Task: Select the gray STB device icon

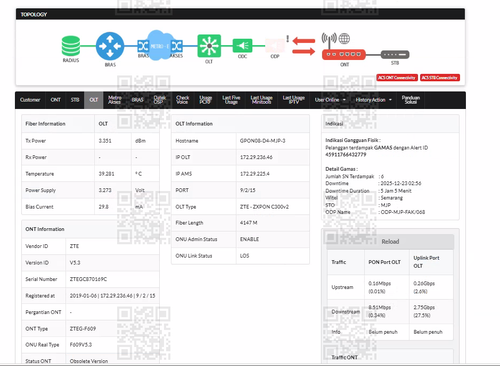Action: click(x=395, y=54)
